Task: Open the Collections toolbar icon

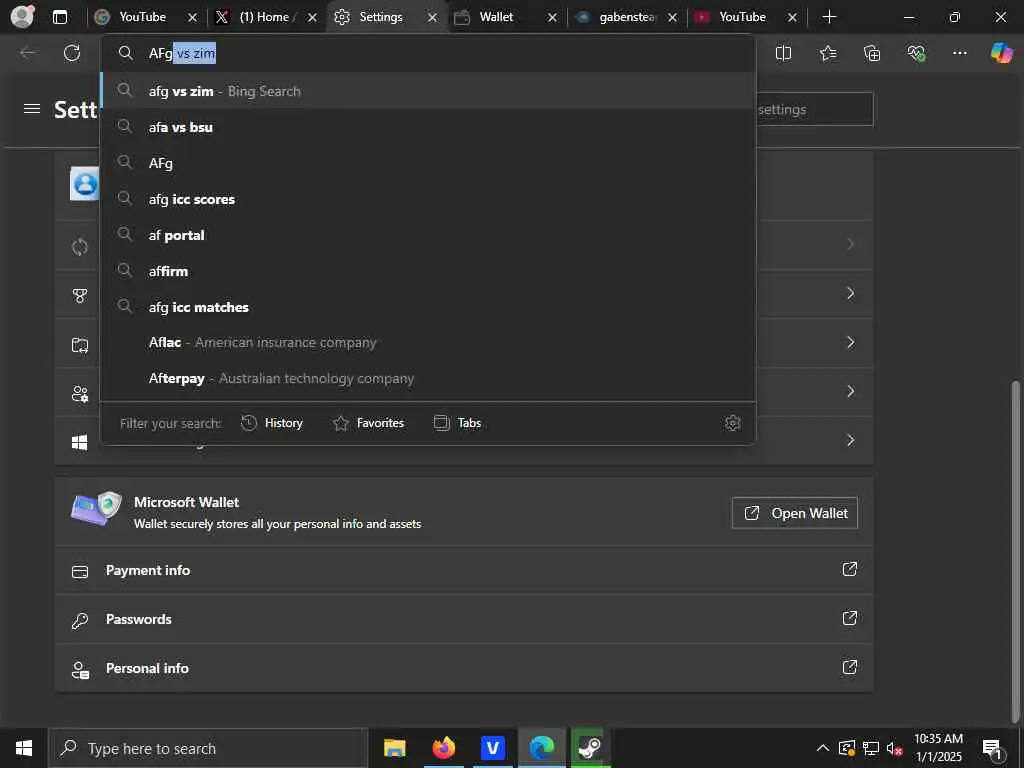Action: (872, 53)
